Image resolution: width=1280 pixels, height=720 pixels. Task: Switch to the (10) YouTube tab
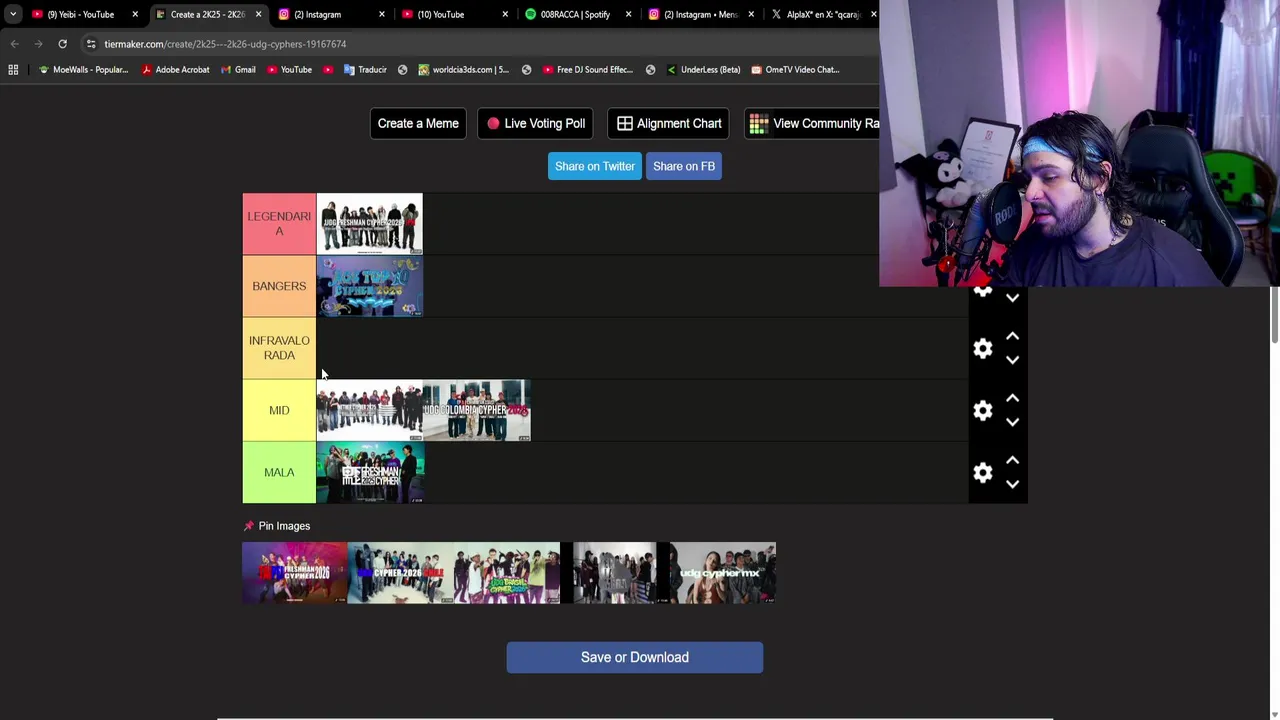click(454, 14)
